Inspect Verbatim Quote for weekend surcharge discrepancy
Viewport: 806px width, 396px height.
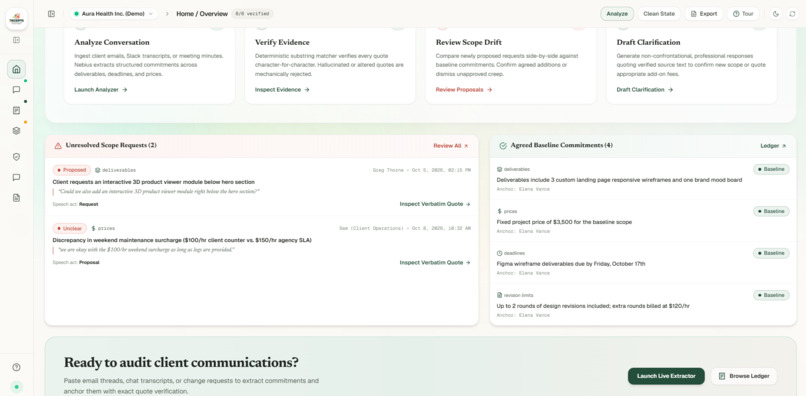click(435, 262)
